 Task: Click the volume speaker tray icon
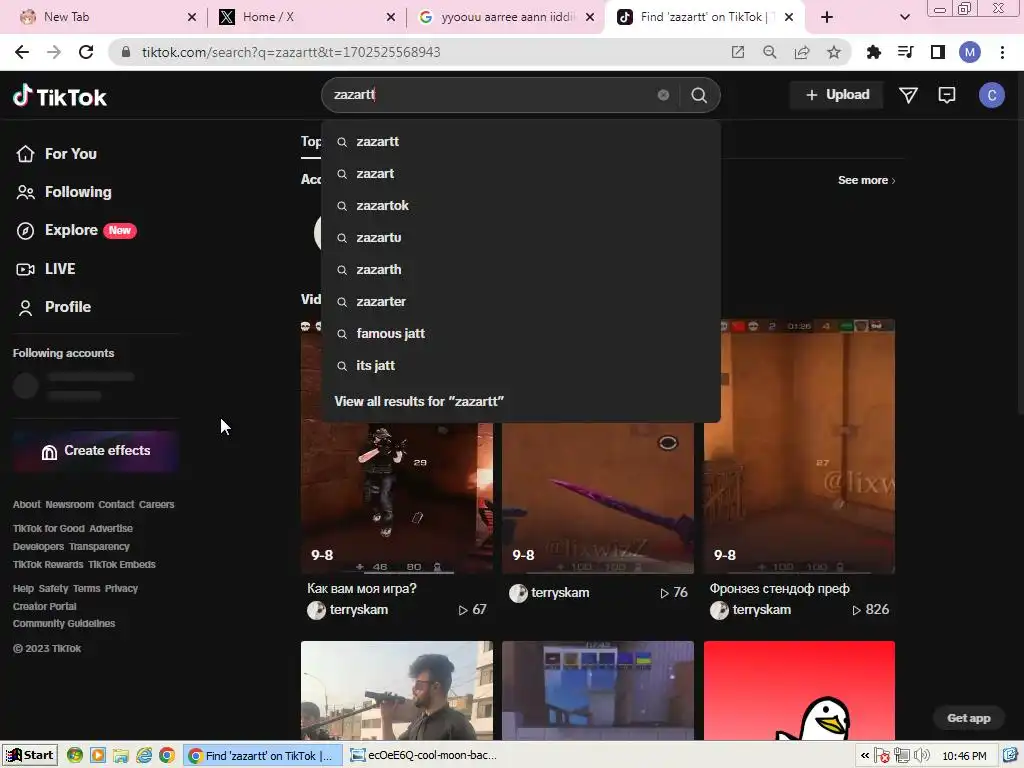coord(921,756)
